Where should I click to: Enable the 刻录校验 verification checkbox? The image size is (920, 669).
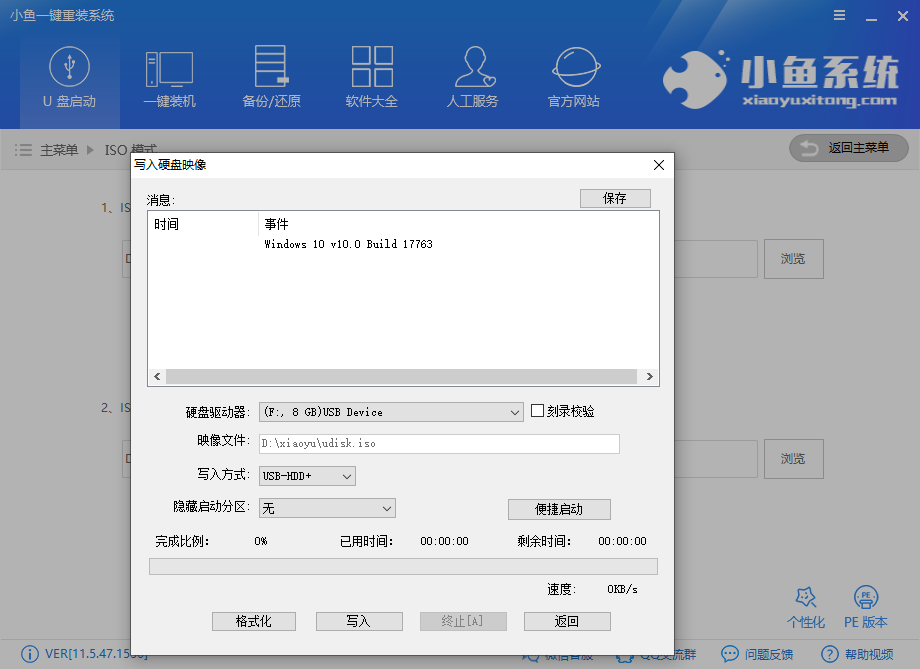point(537,411)
